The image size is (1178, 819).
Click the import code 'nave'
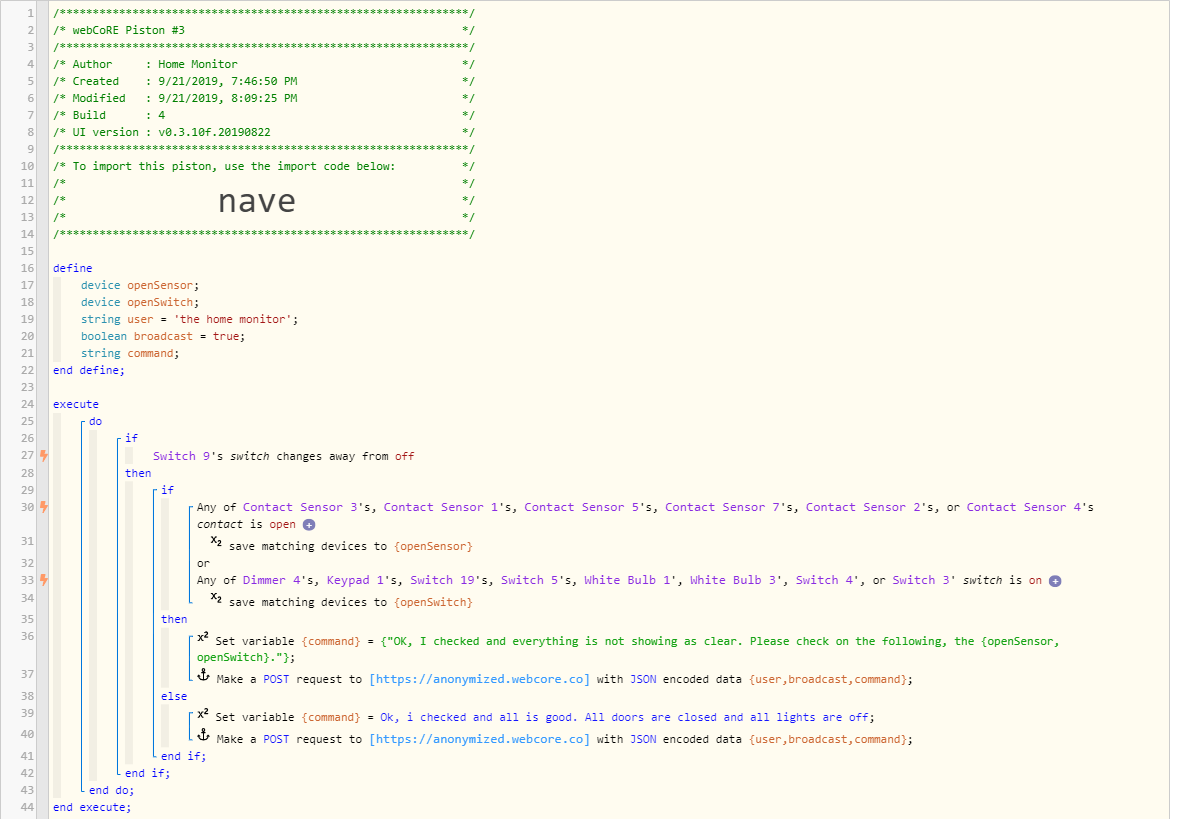click(257, 201)
